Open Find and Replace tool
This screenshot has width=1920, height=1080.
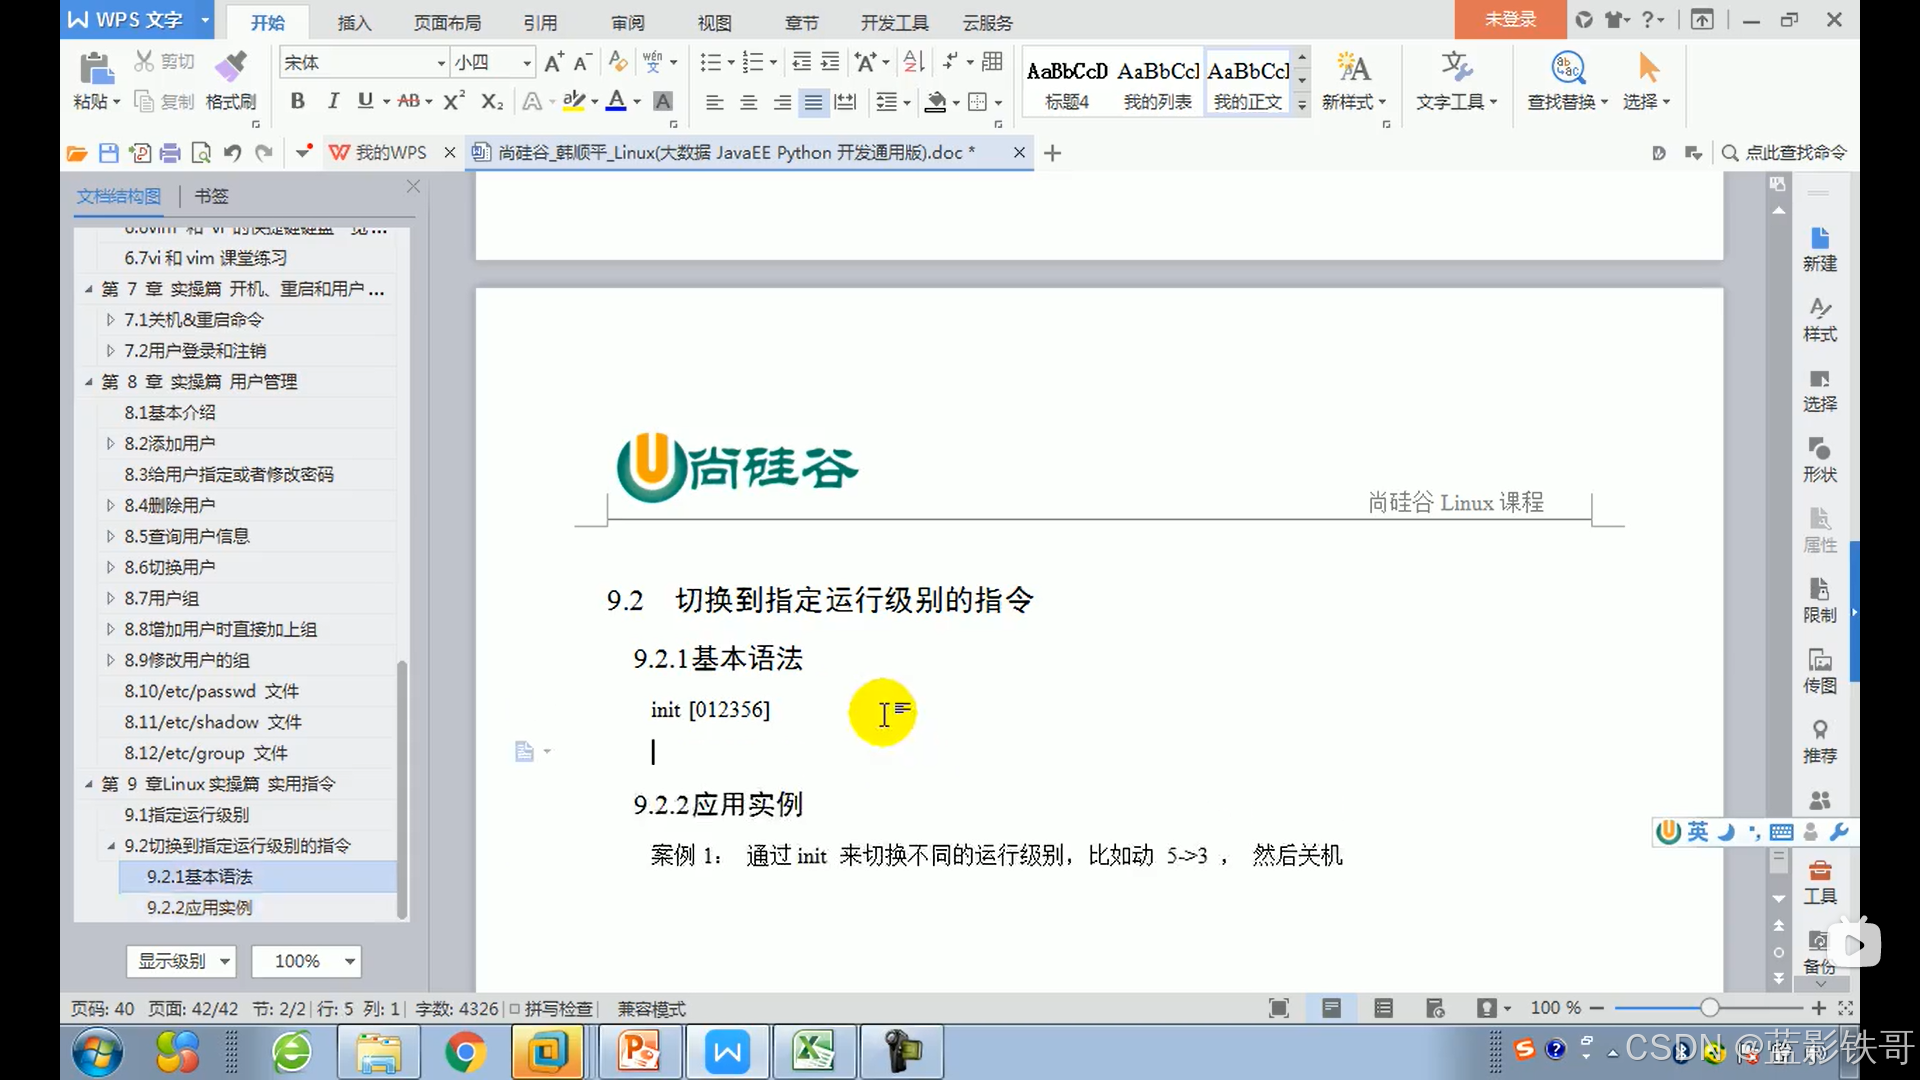pyautogui.click(x=1567, y=70)
